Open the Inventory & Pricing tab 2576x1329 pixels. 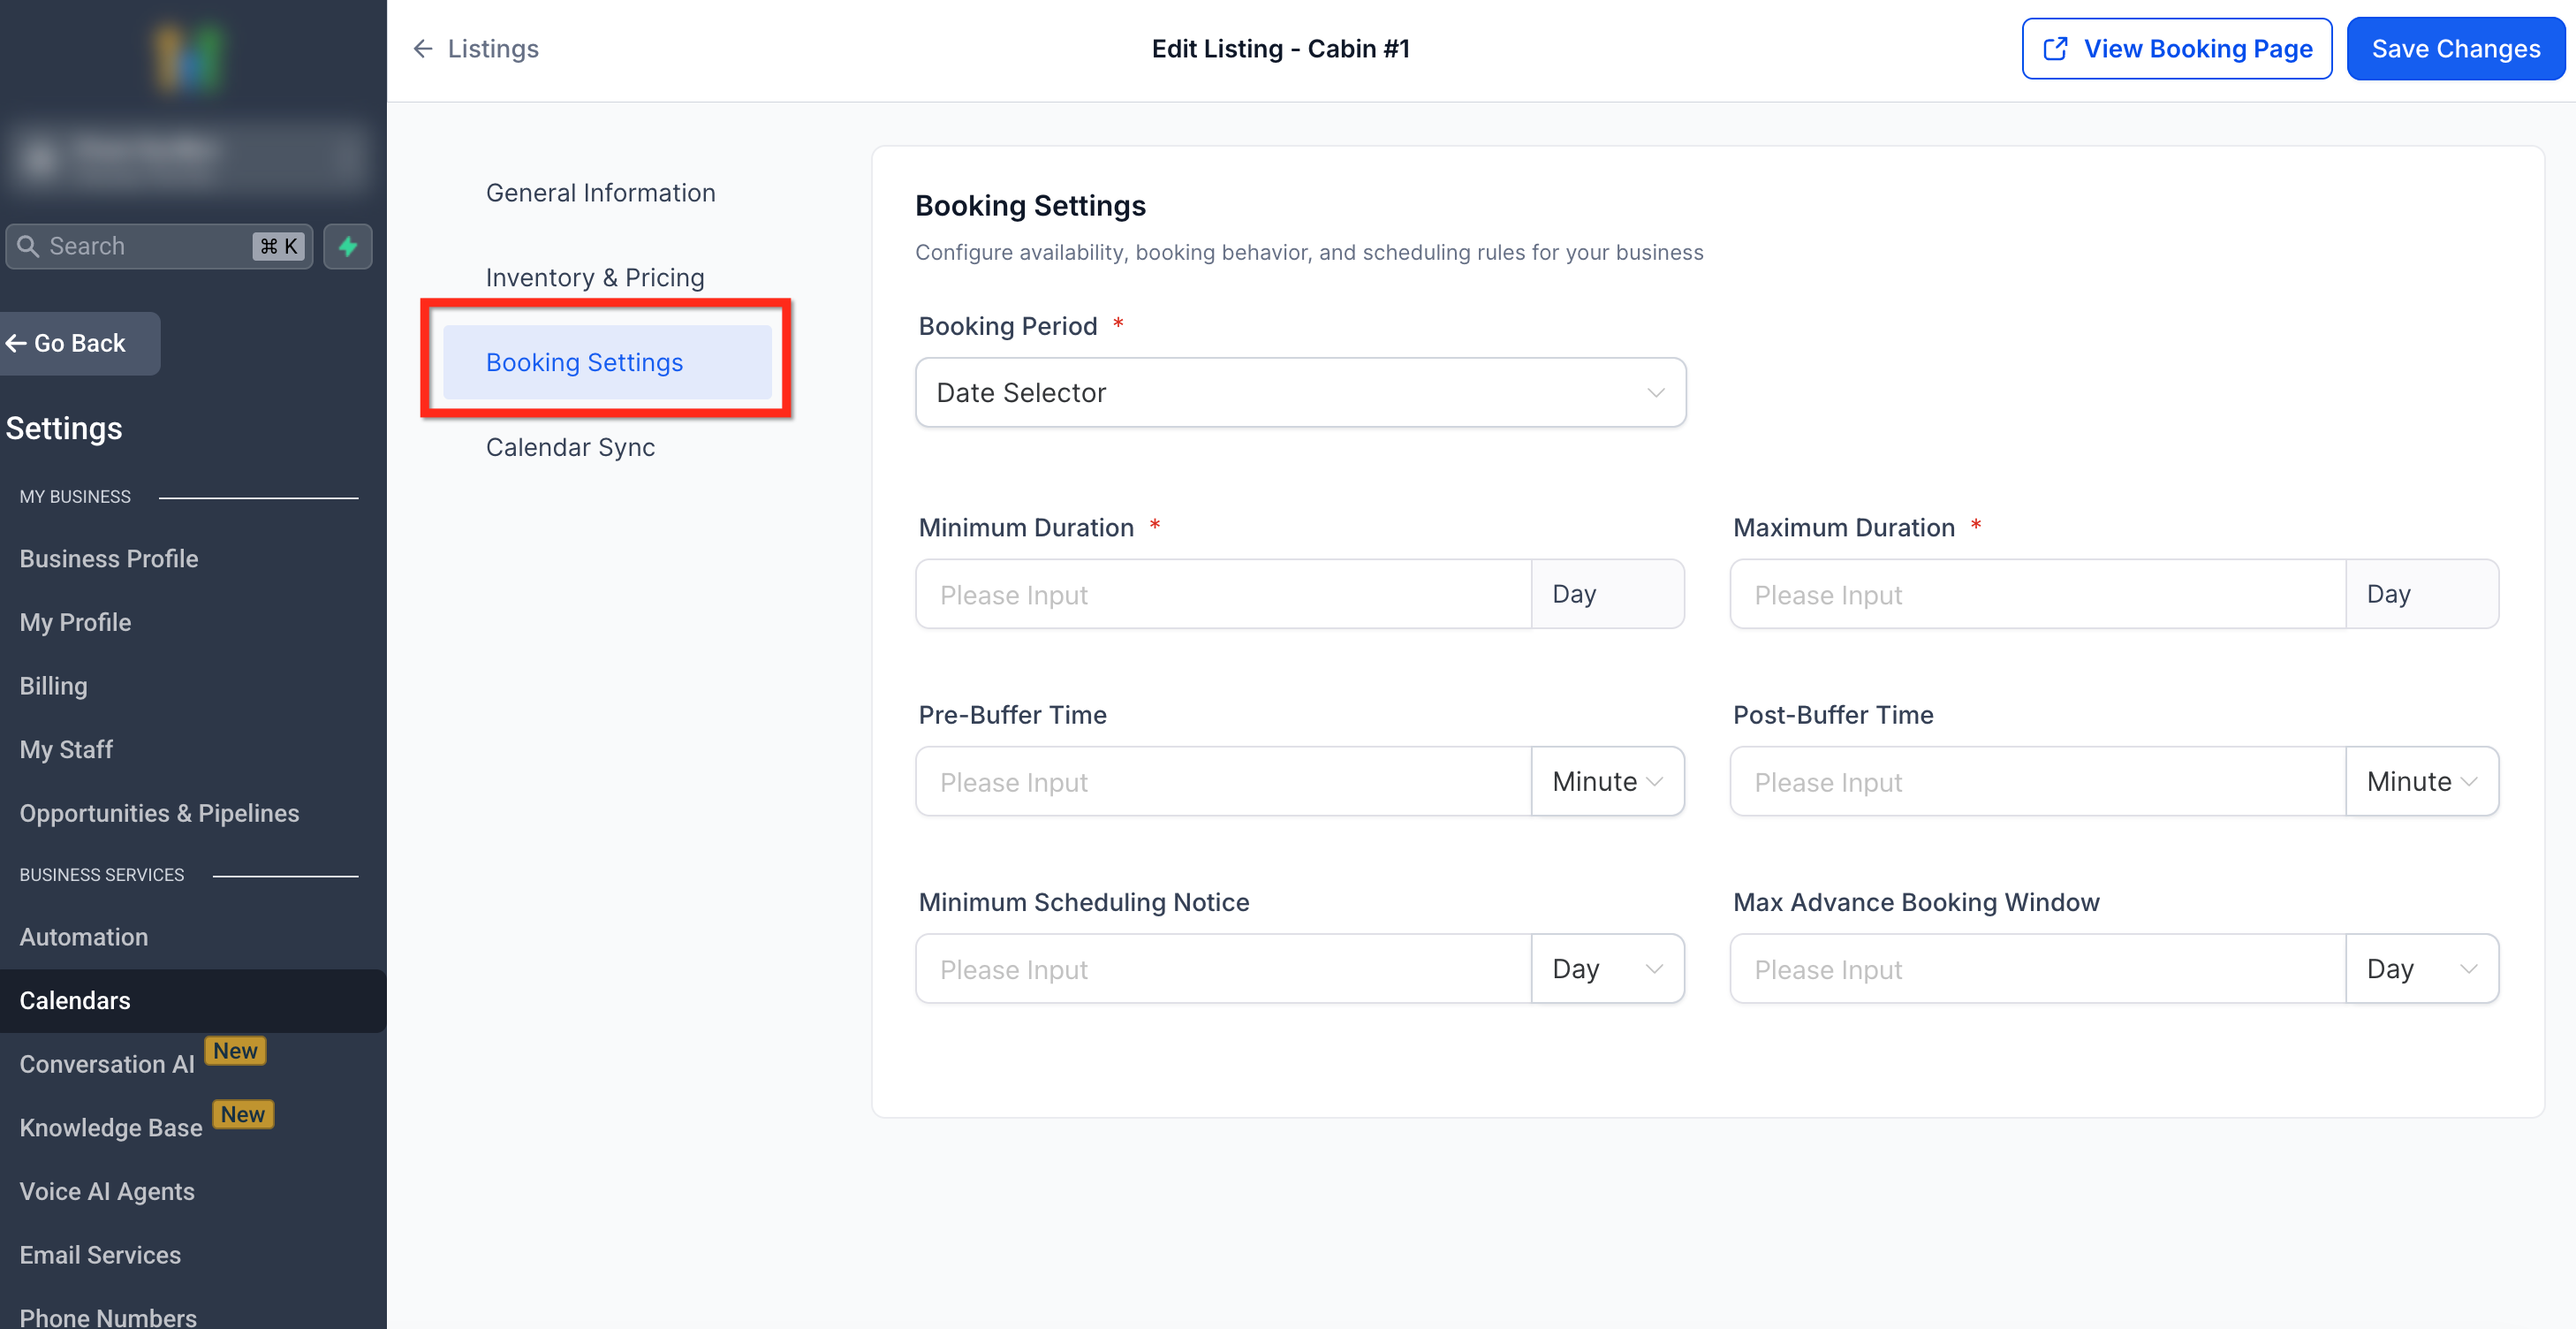pyautogui.click(x=595, y=278)
